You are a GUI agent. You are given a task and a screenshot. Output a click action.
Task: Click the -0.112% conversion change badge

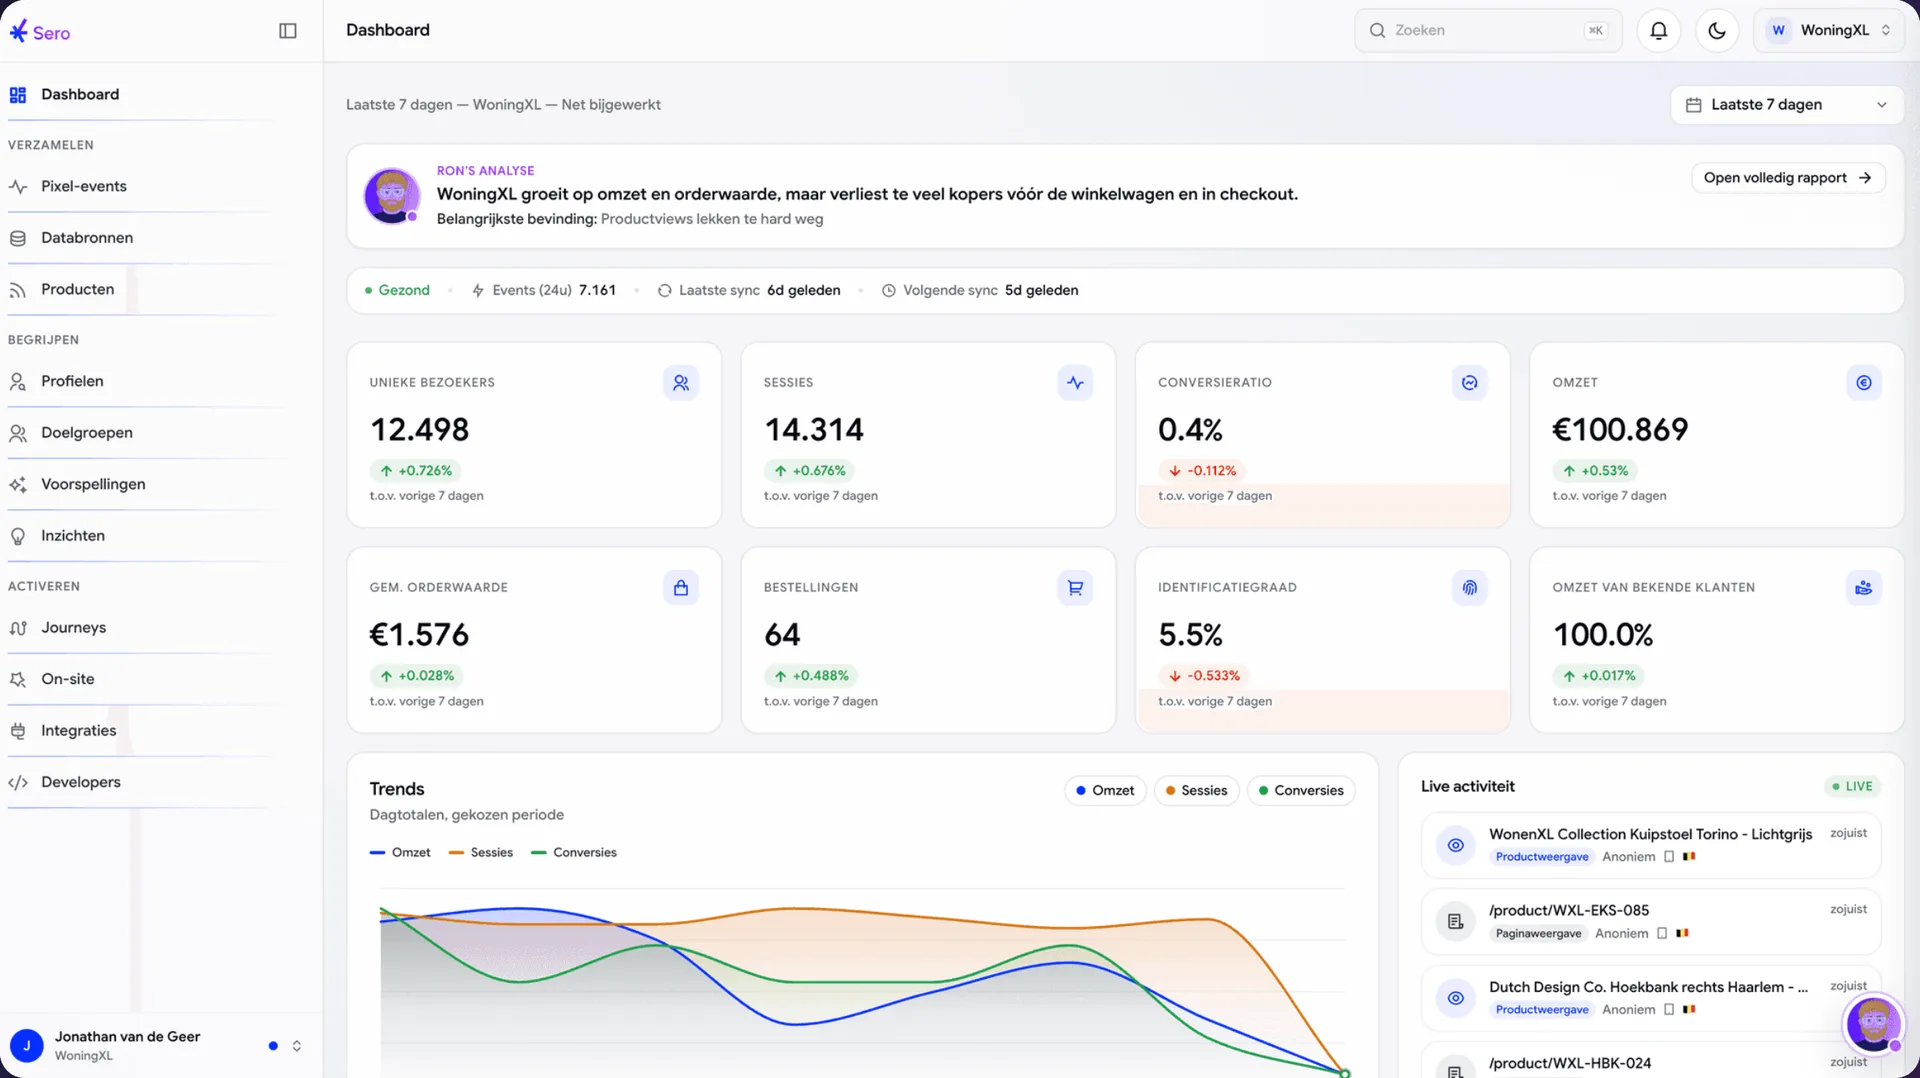click(x=1202, y=471)
